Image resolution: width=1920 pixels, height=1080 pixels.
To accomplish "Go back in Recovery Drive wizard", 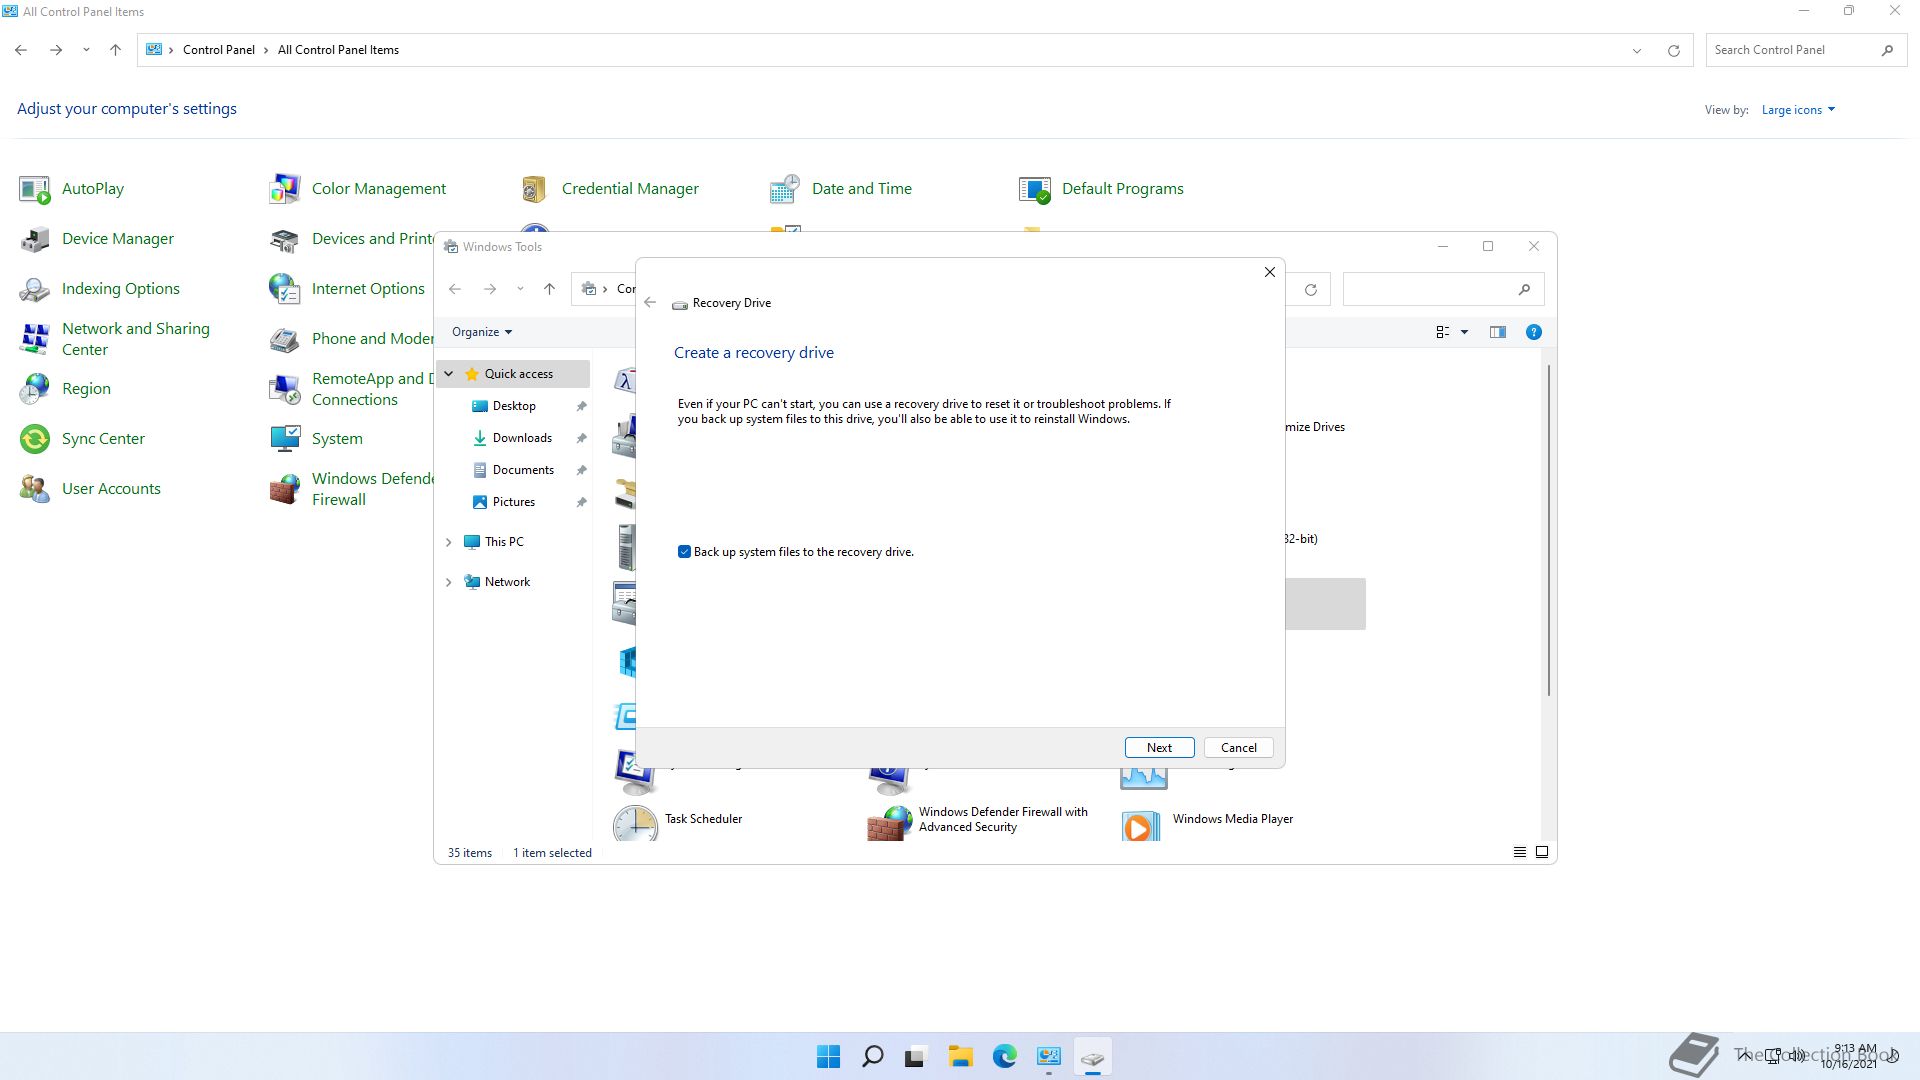I will tap(650, 302).
